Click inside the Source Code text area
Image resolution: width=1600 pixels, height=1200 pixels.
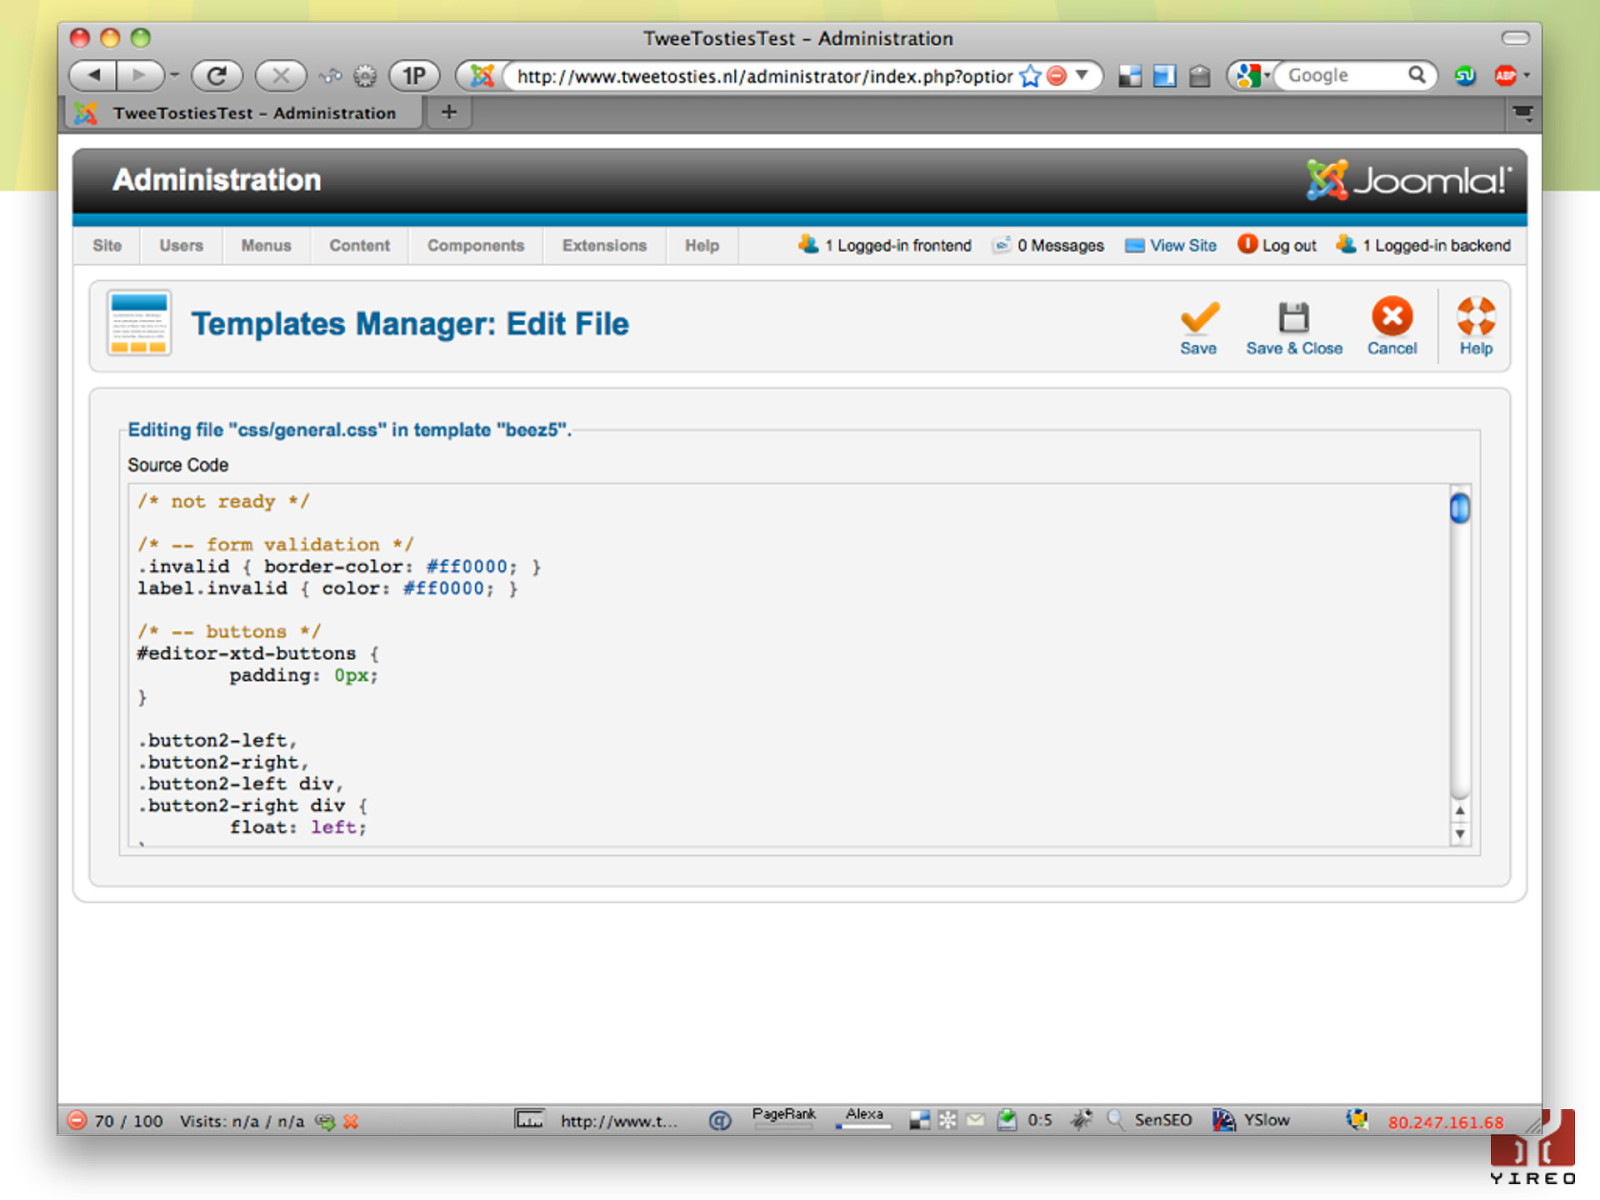coord(789,665)
